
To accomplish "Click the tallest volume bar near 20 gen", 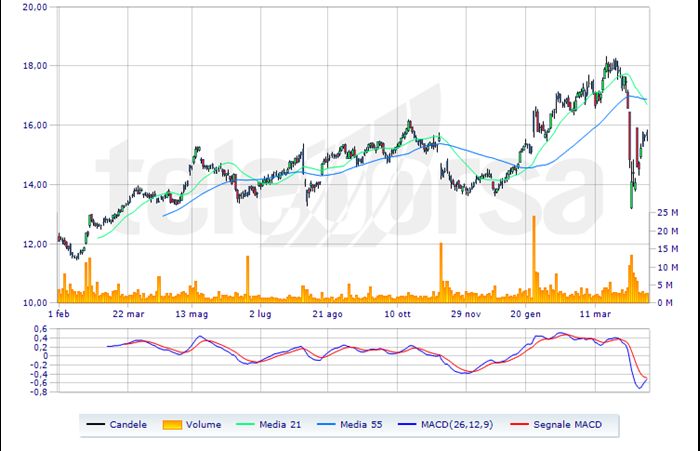I will tap(534, 260).
